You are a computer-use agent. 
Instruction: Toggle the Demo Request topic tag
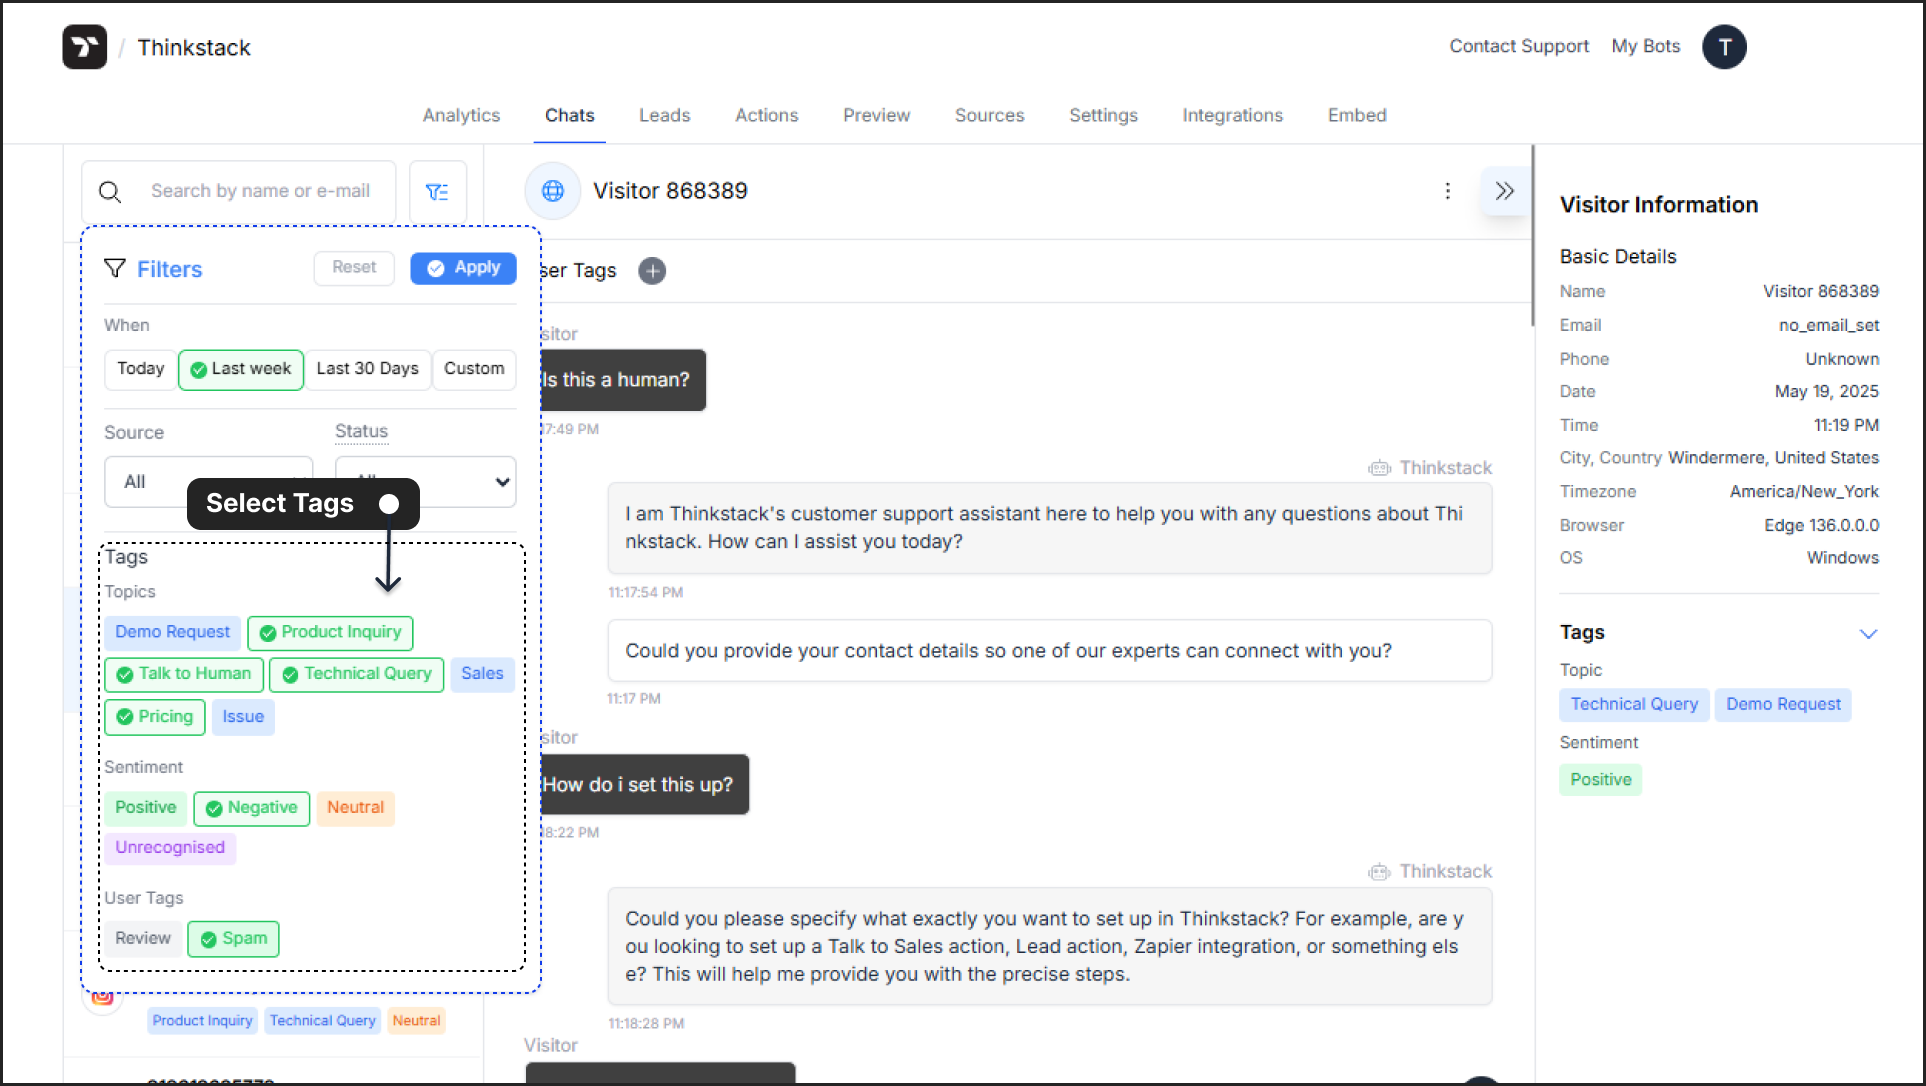pyautogui.click(x=172, y=632)
